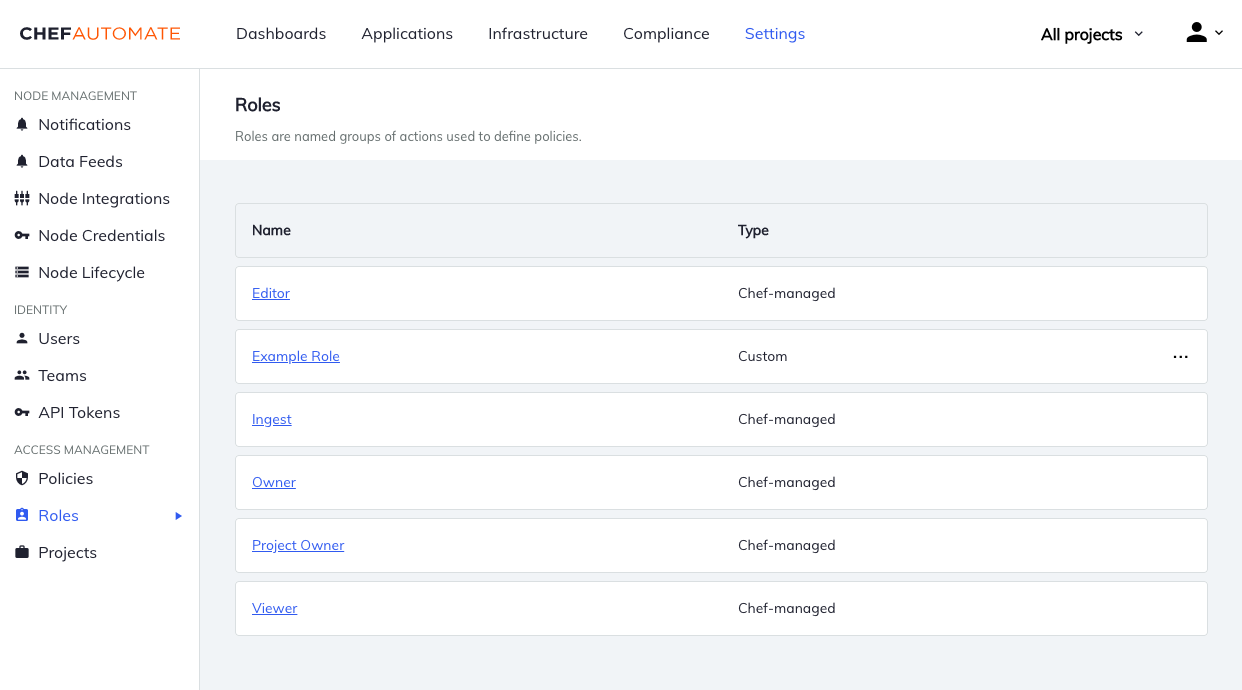
Task: Open API Tokens using its key icon
Action: (x=21, y=412)
